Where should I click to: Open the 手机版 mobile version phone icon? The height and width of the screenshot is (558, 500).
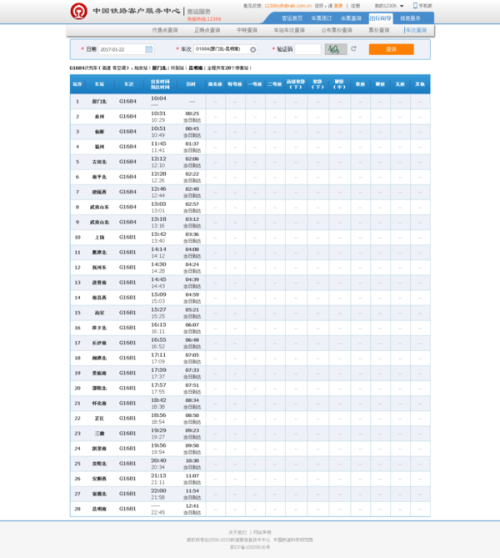point(415,5)
